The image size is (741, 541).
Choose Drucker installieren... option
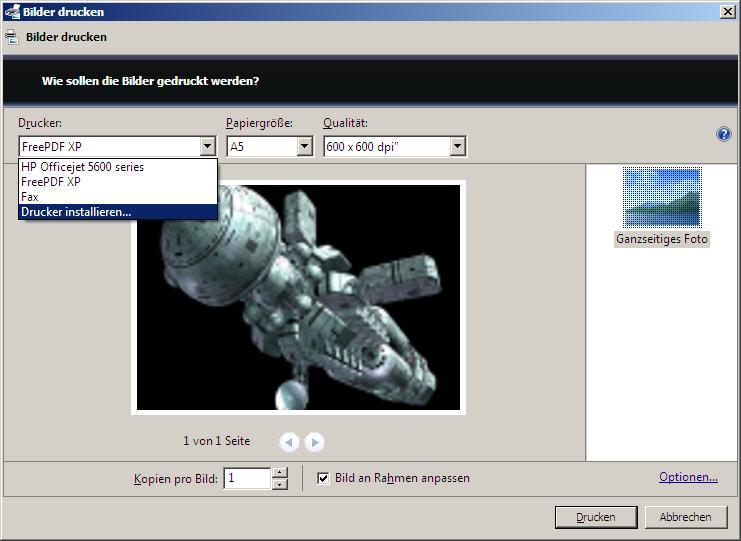(76, 212)
